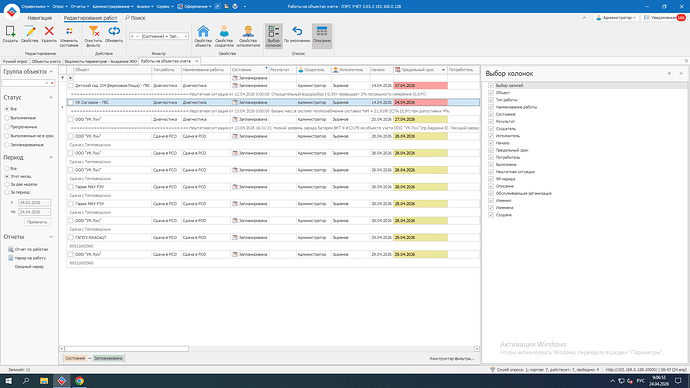The width and height of the screenshot is (690, 388).
Task: Tick the checkbox for row ГАПОУ ККАСиЦТ
Action: pyautogui.click(x=70, y=238)
